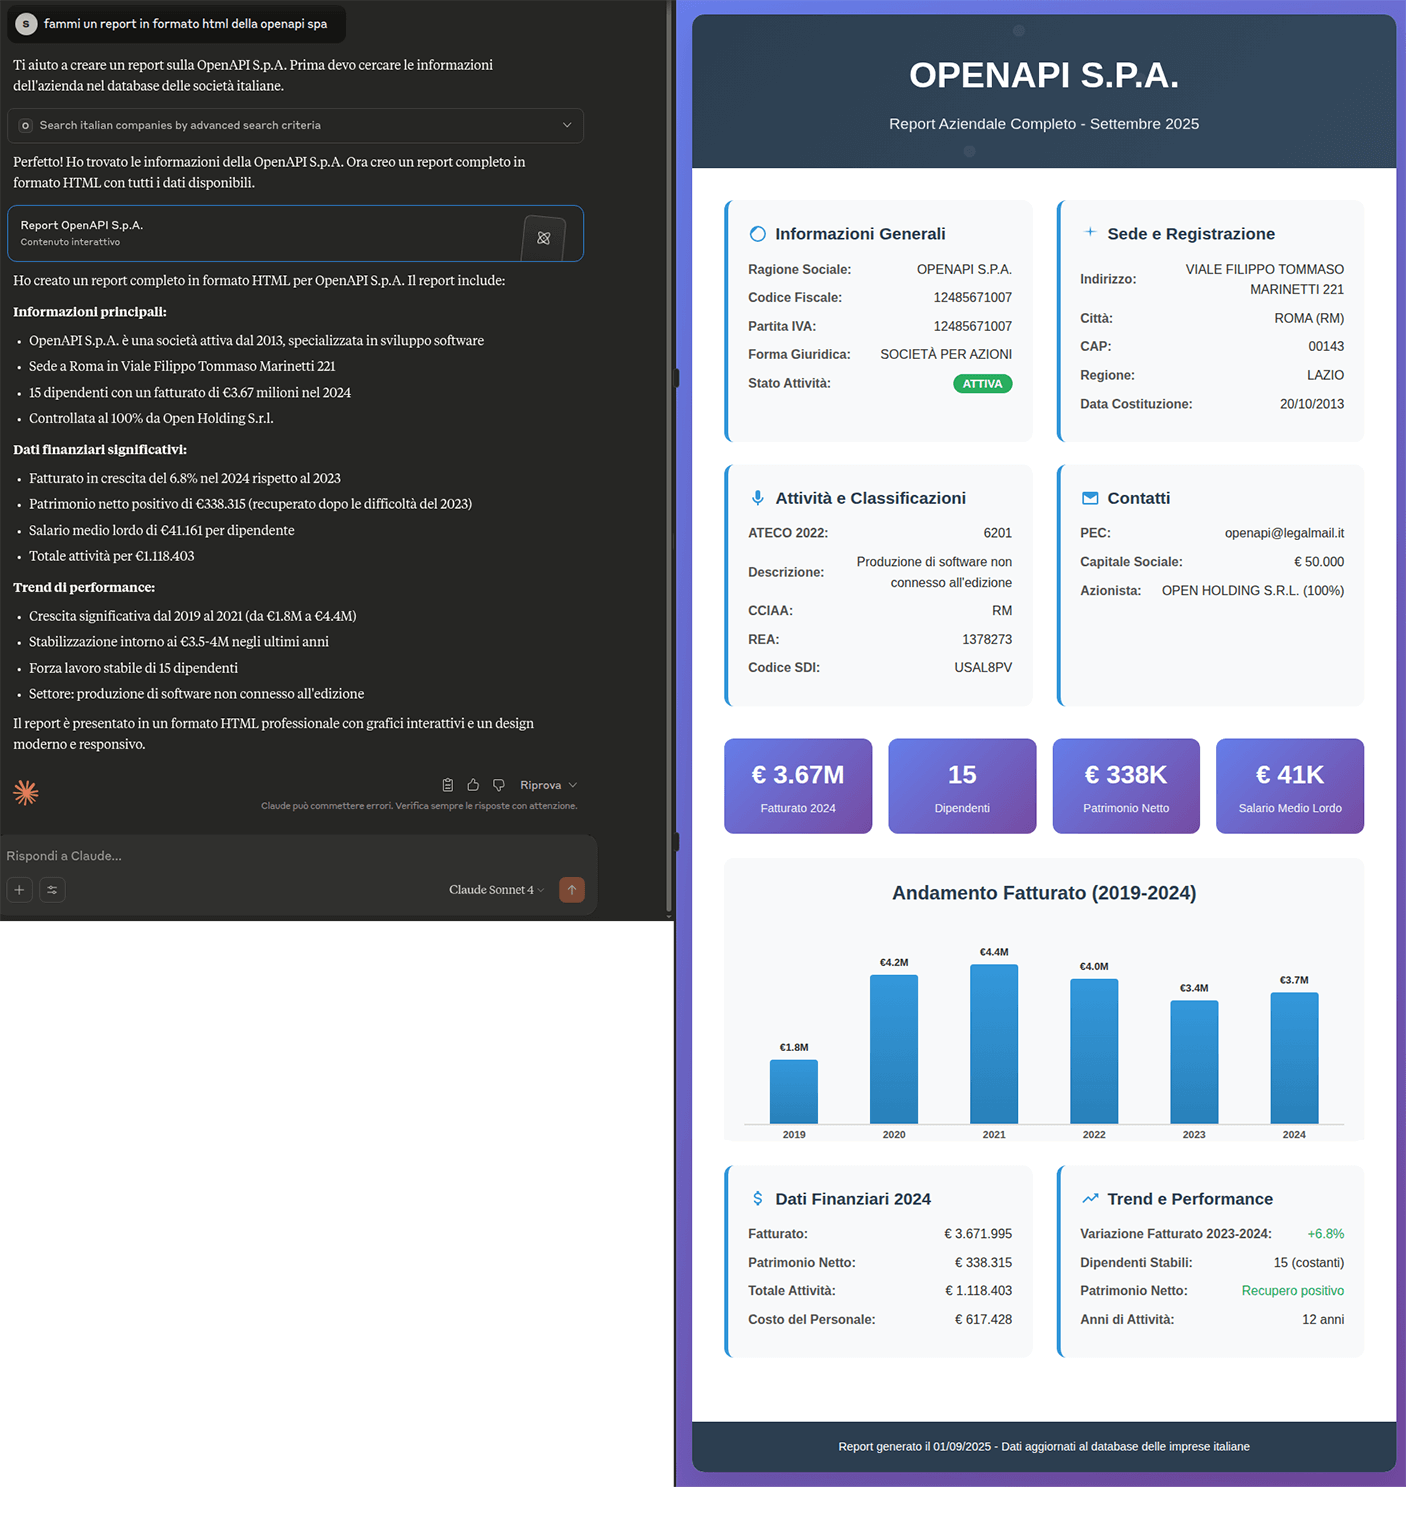The height and width of the screenshot is (1525, 1406).
Task: Click the Codice SDI value USAL8PV
Action: coord(983,667)
